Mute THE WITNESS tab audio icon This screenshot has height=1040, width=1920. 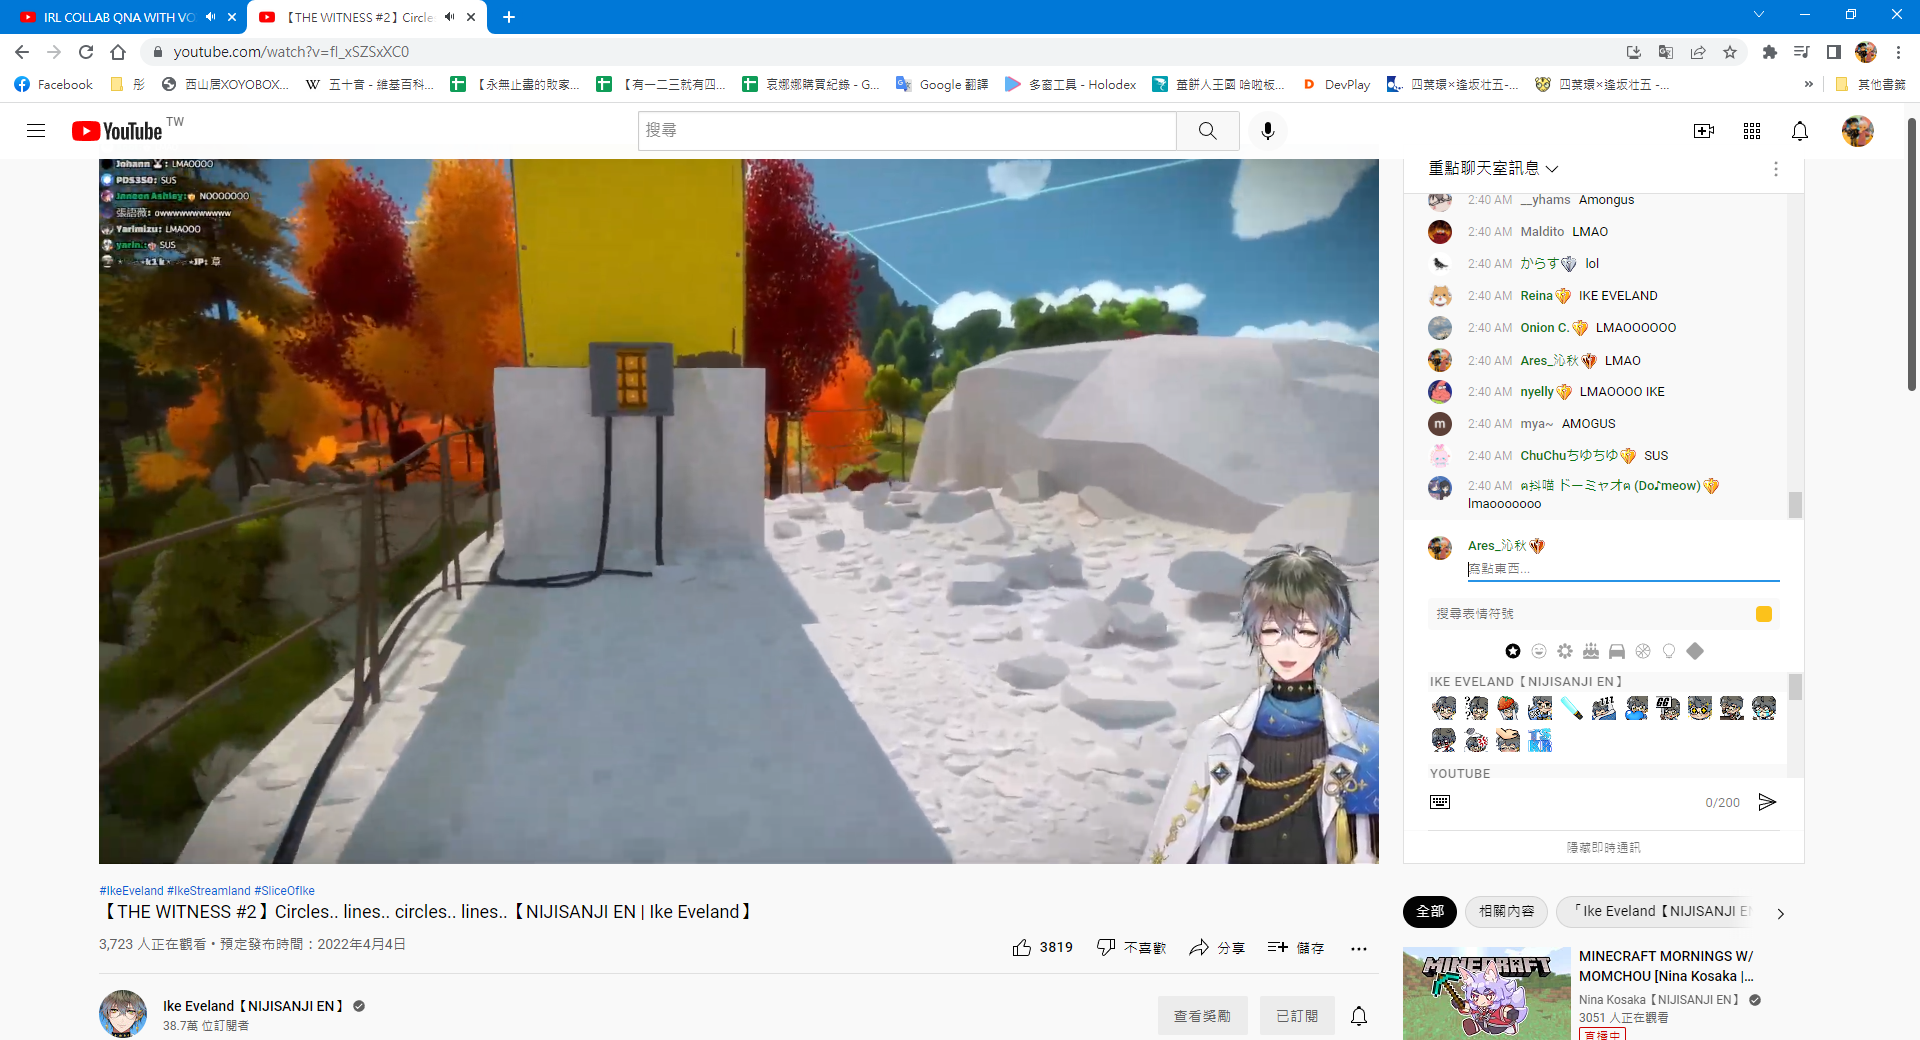450,17
